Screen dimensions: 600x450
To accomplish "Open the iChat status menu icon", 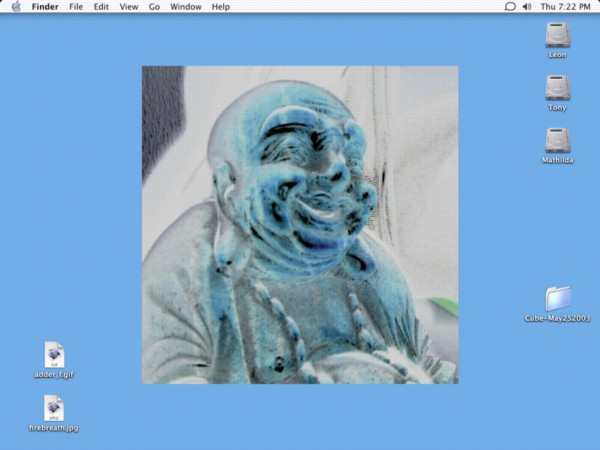I will [510, 7].
